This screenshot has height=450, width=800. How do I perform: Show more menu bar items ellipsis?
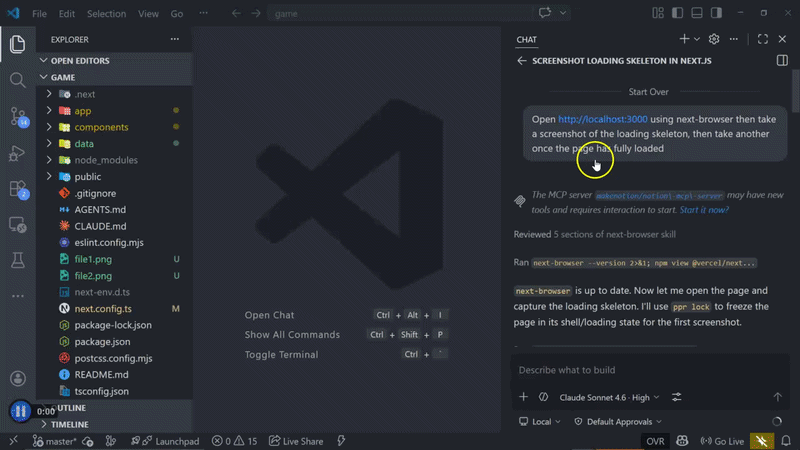[x=204, y=13]
